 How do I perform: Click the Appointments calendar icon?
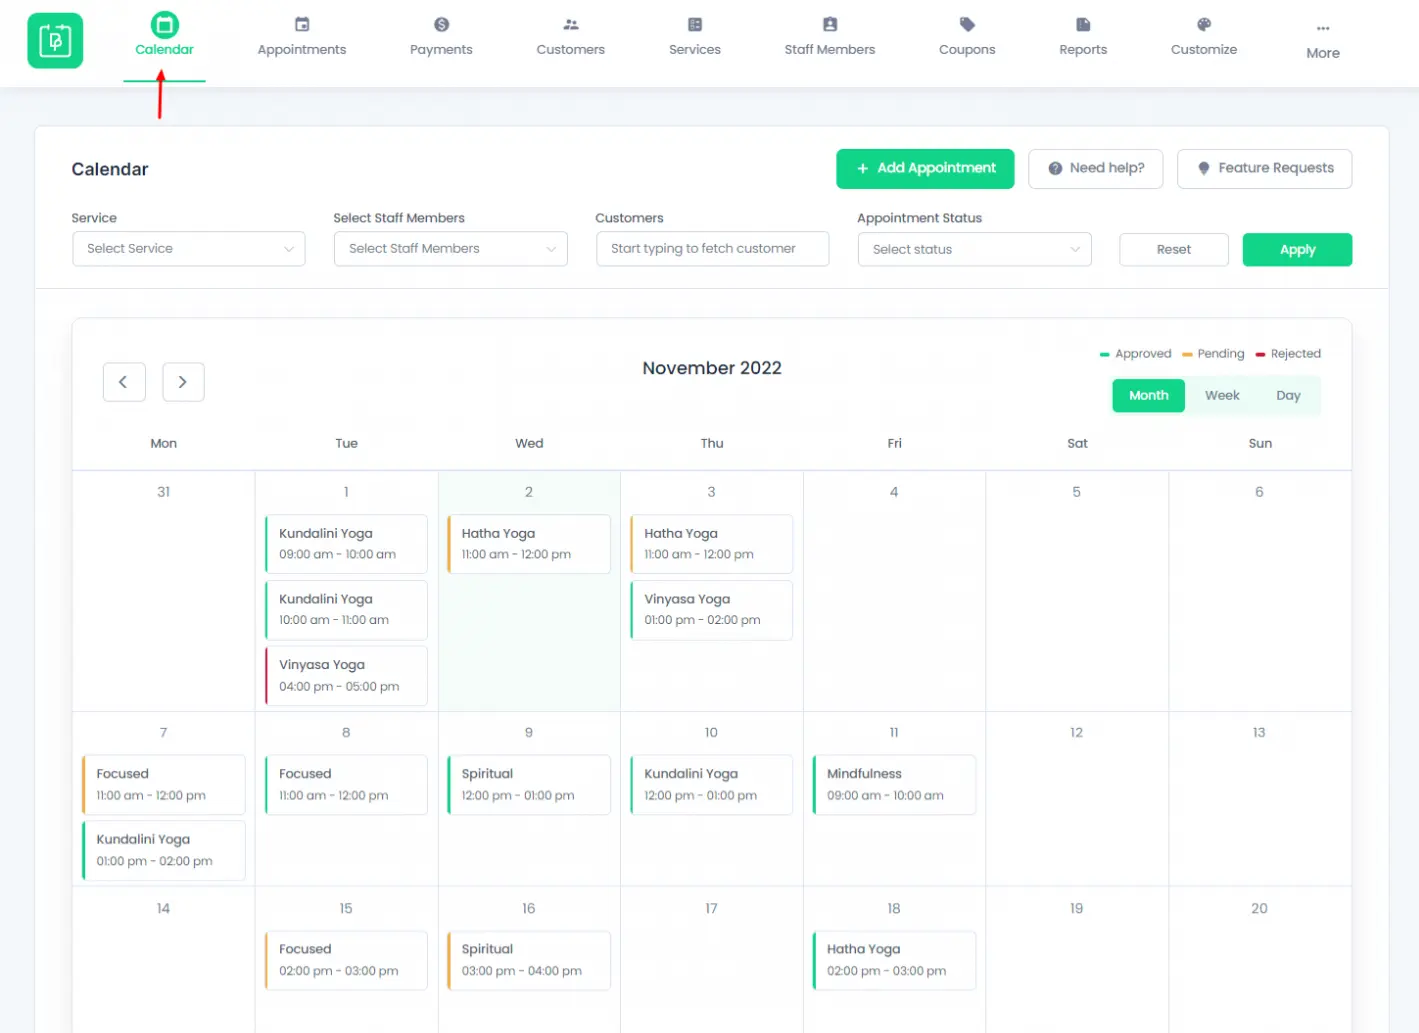click(302, 24)
